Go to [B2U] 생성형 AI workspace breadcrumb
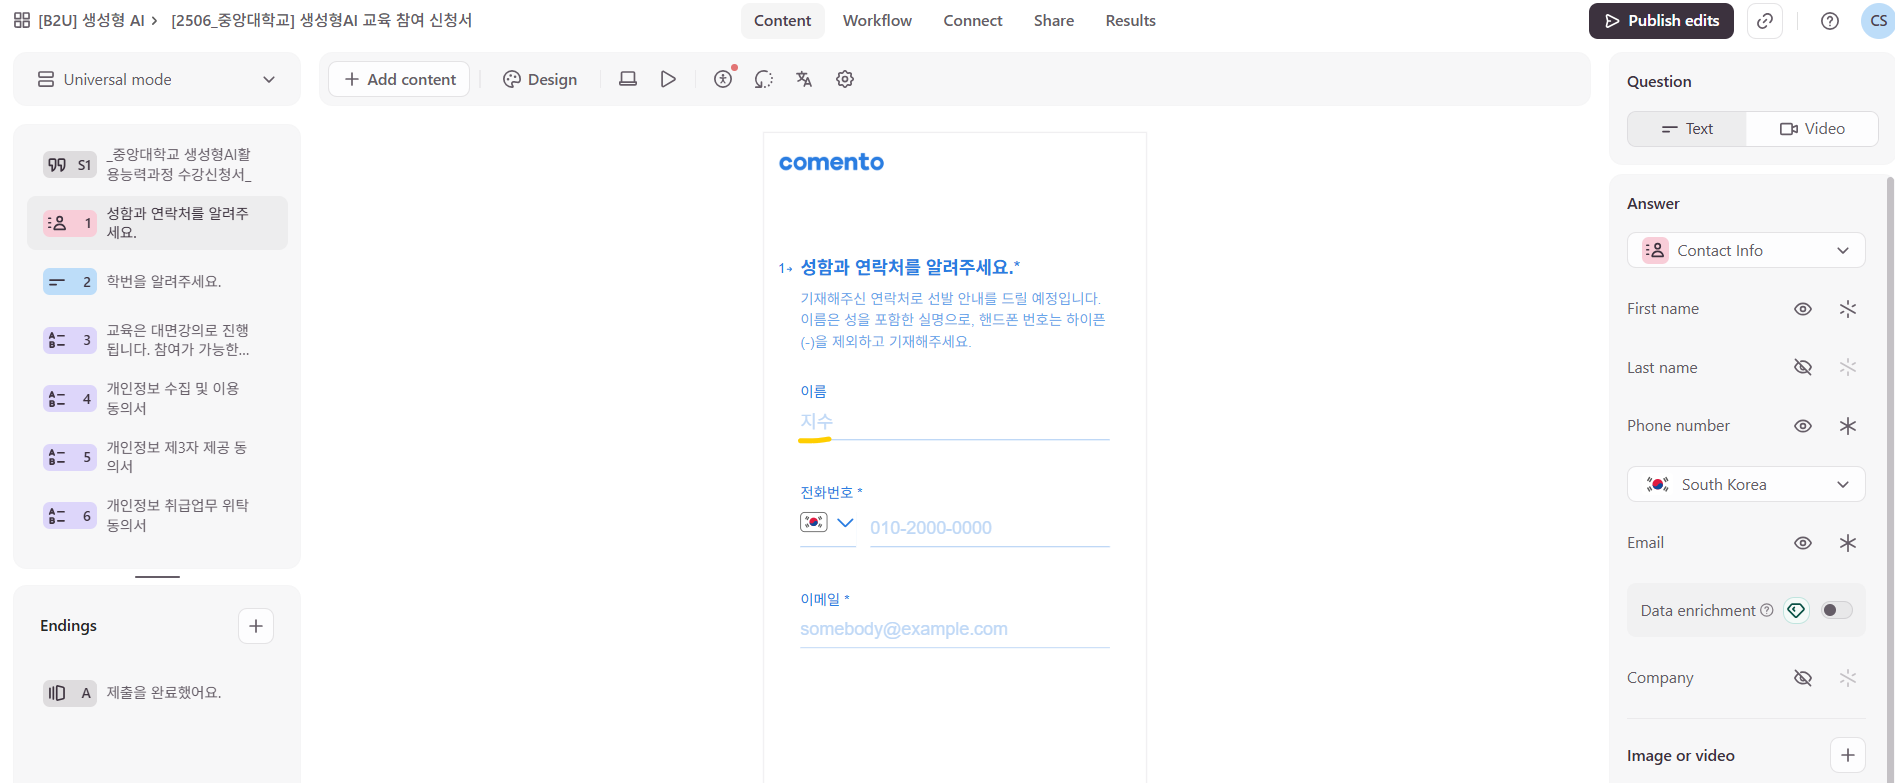1895x783 pixels. pyautogui.click(x=91, y=21)
